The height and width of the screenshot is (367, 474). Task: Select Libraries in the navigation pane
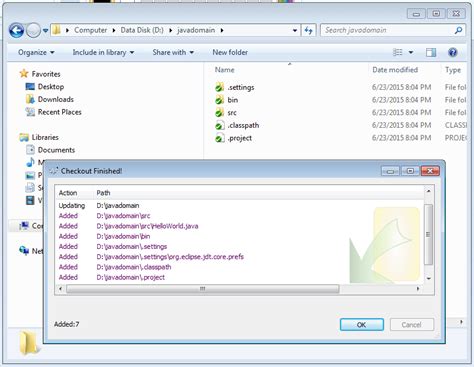click(45, 137)
